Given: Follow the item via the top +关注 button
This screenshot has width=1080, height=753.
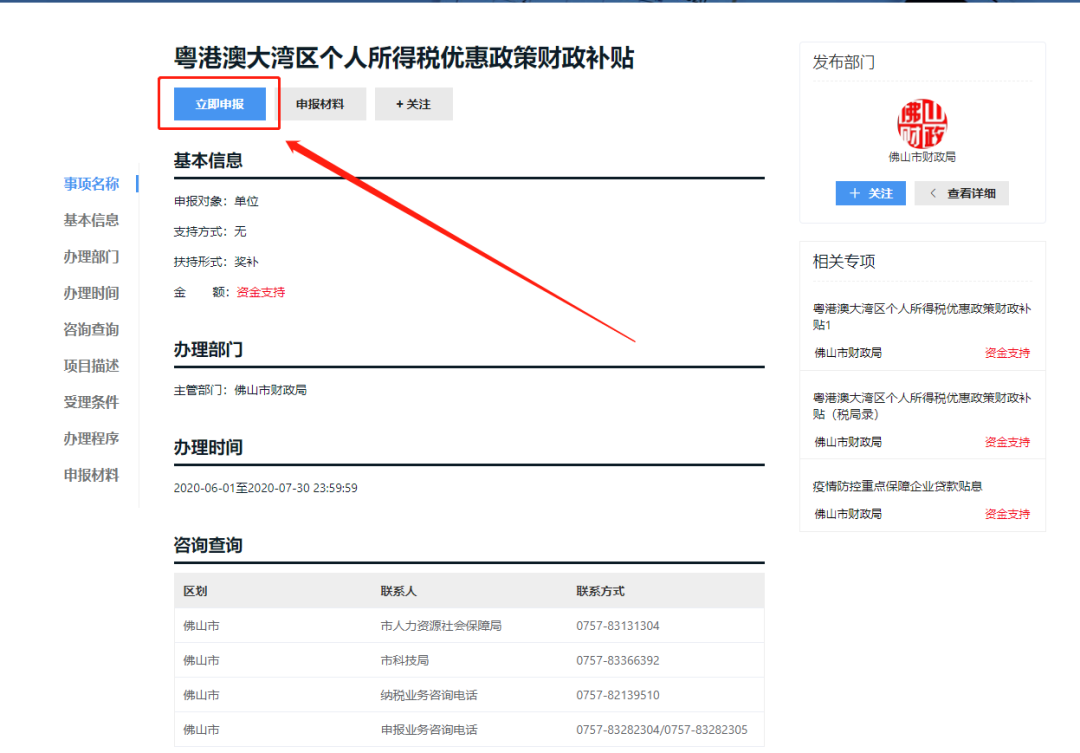Looking at the screenshot, I should tap(413, 103).
